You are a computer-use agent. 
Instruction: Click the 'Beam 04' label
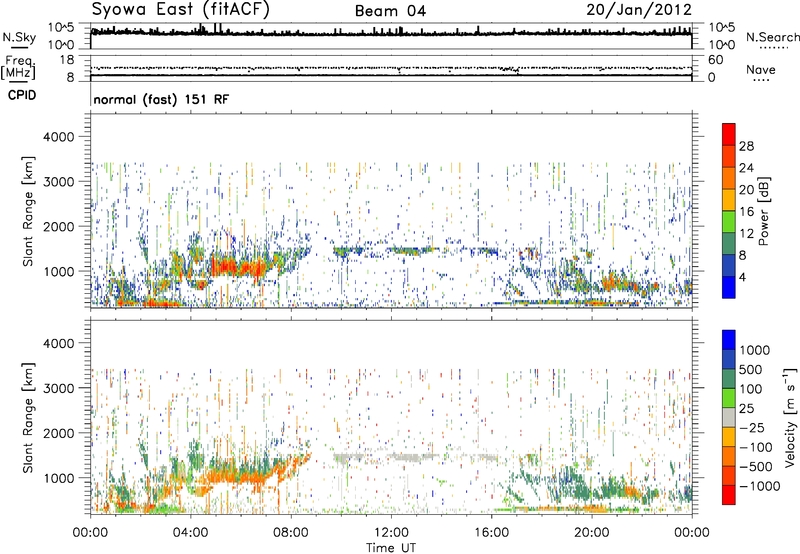(x=390, y=11)
